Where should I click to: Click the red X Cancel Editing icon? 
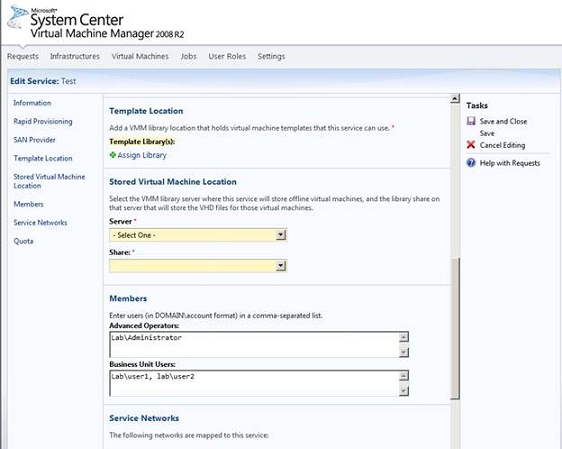(x=471, y=145)
